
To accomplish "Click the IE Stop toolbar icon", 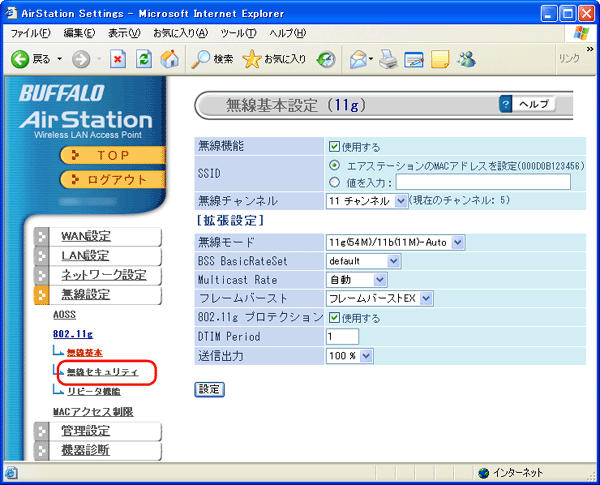I will click(118, 59).
